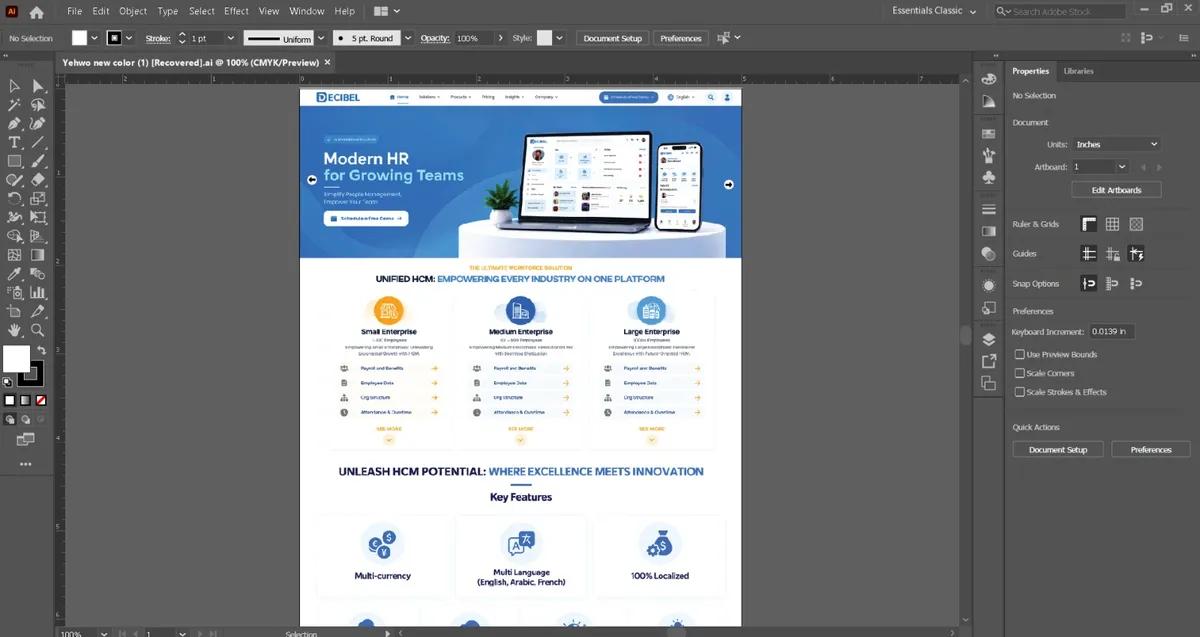Open the Object menu
This screenshot has height=637, width=1200.
tap(133, 11)
